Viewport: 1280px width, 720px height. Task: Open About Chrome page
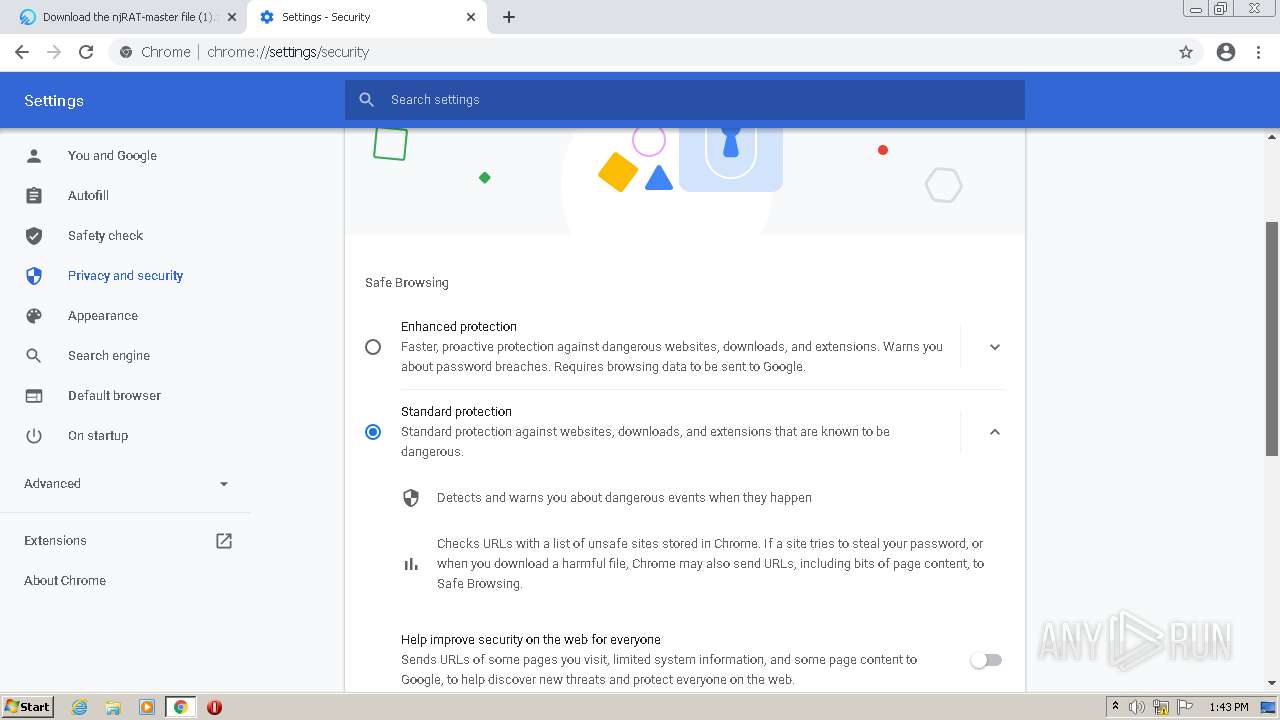click(65, 580)
